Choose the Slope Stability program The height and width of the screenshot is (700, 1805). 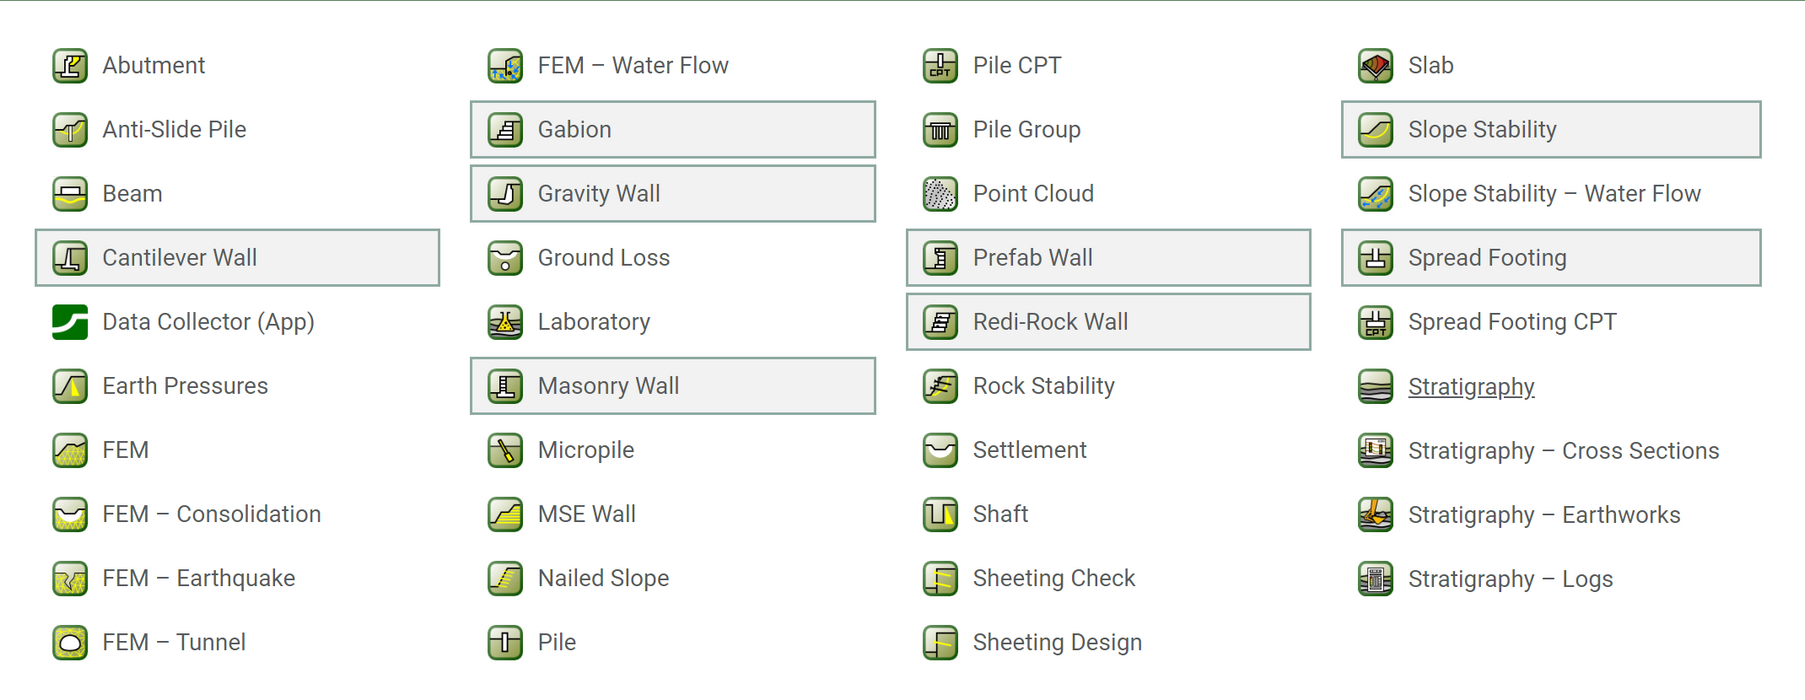tap(1550, 130)
